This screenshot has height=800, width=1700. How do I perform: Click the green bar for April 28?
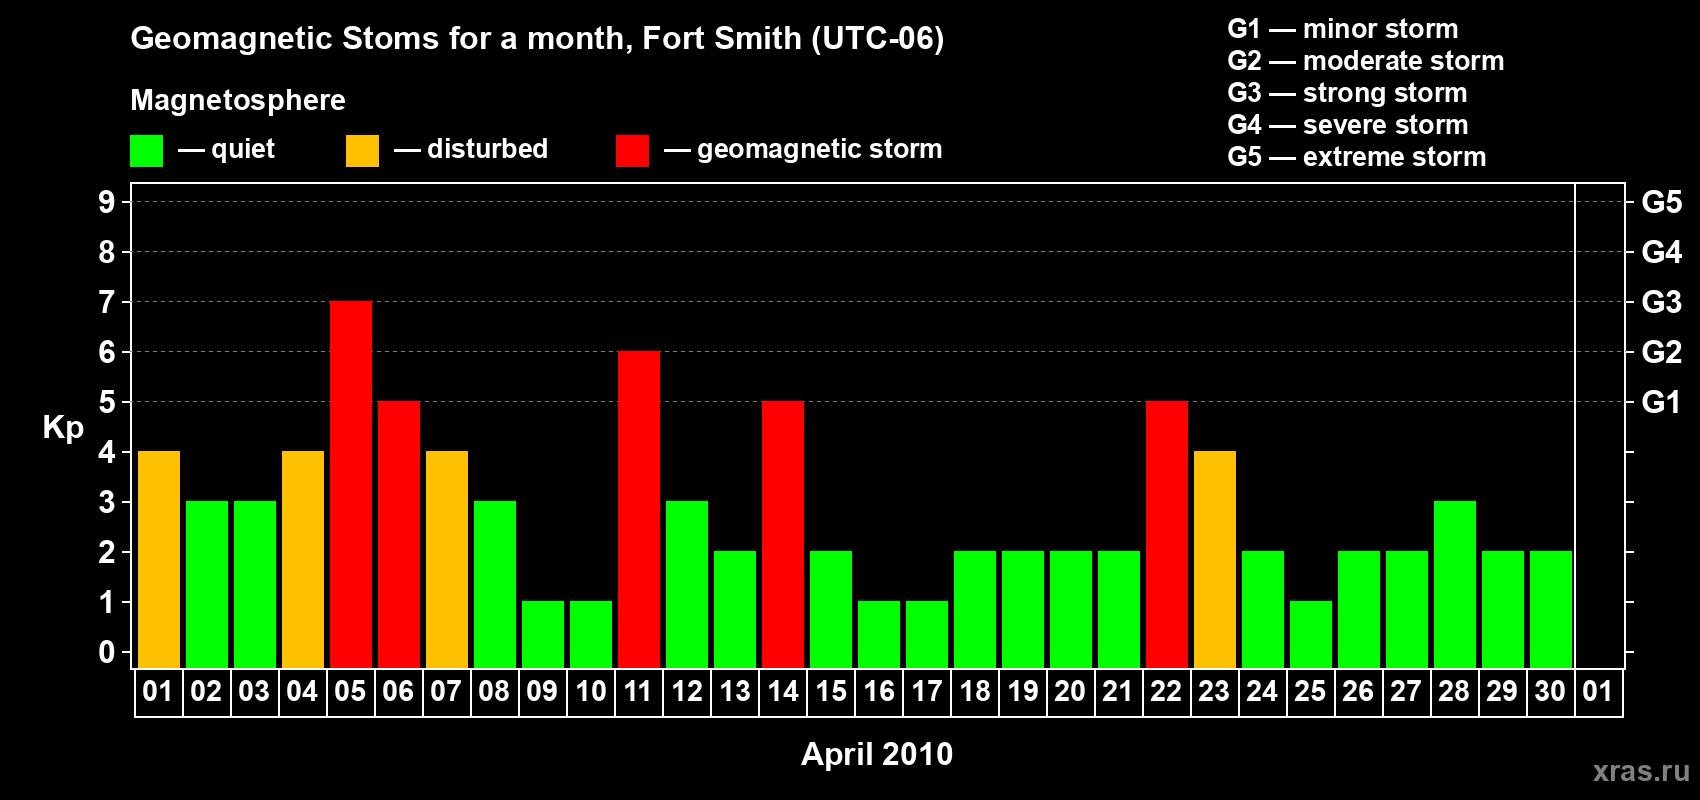click(x=1455, y=585)
